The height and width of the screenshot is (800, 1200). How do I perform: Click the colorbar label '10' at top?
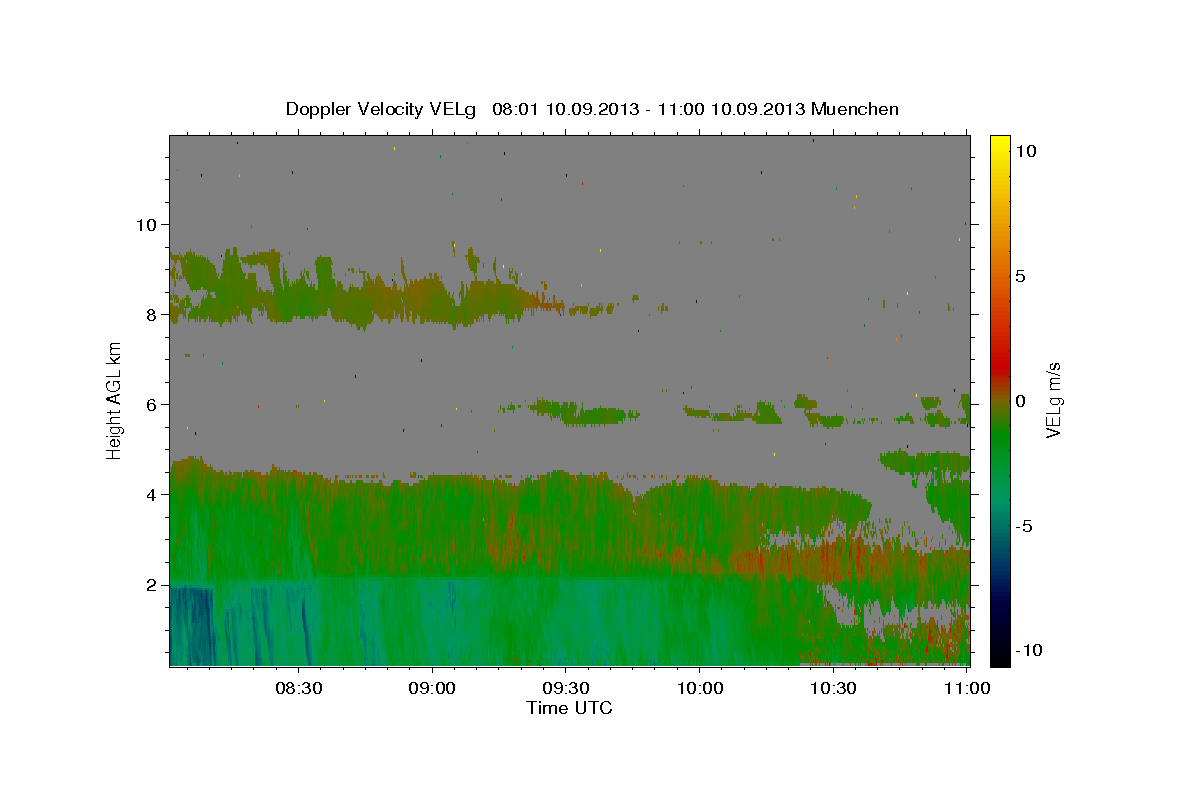click(1026, 151)
